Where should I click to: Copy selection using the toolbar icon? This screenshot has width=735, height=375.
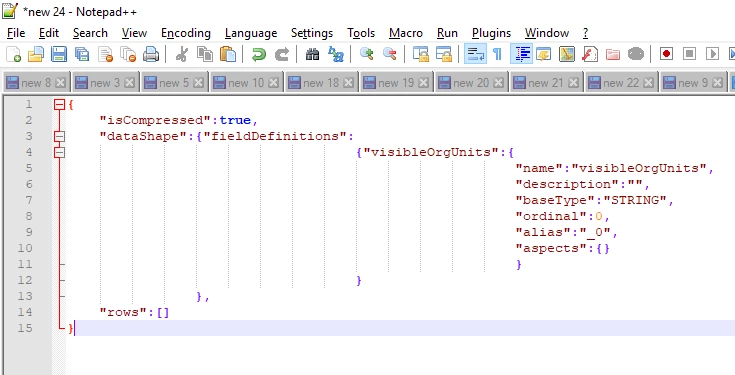pos(205,54)
